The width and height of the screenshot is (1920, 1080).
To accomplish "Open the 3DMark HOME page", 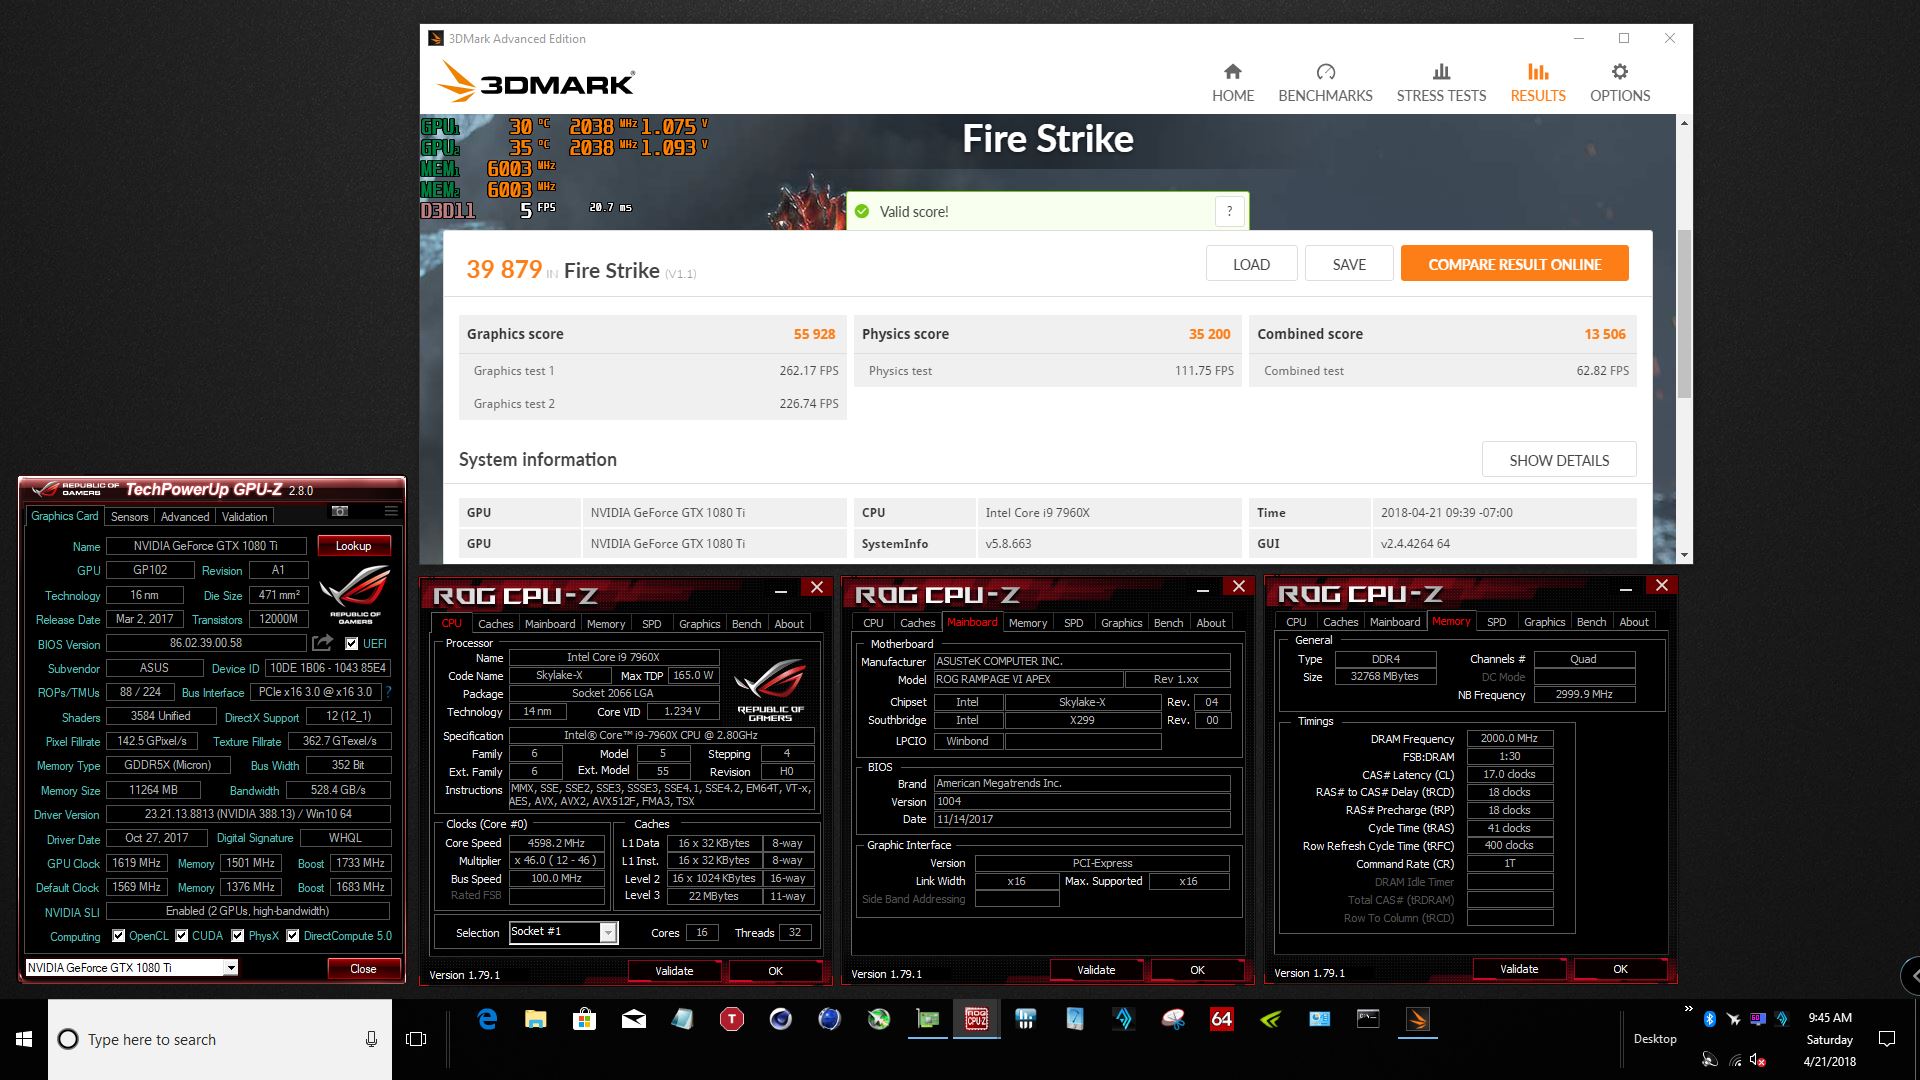I will tap(1232, 83).
